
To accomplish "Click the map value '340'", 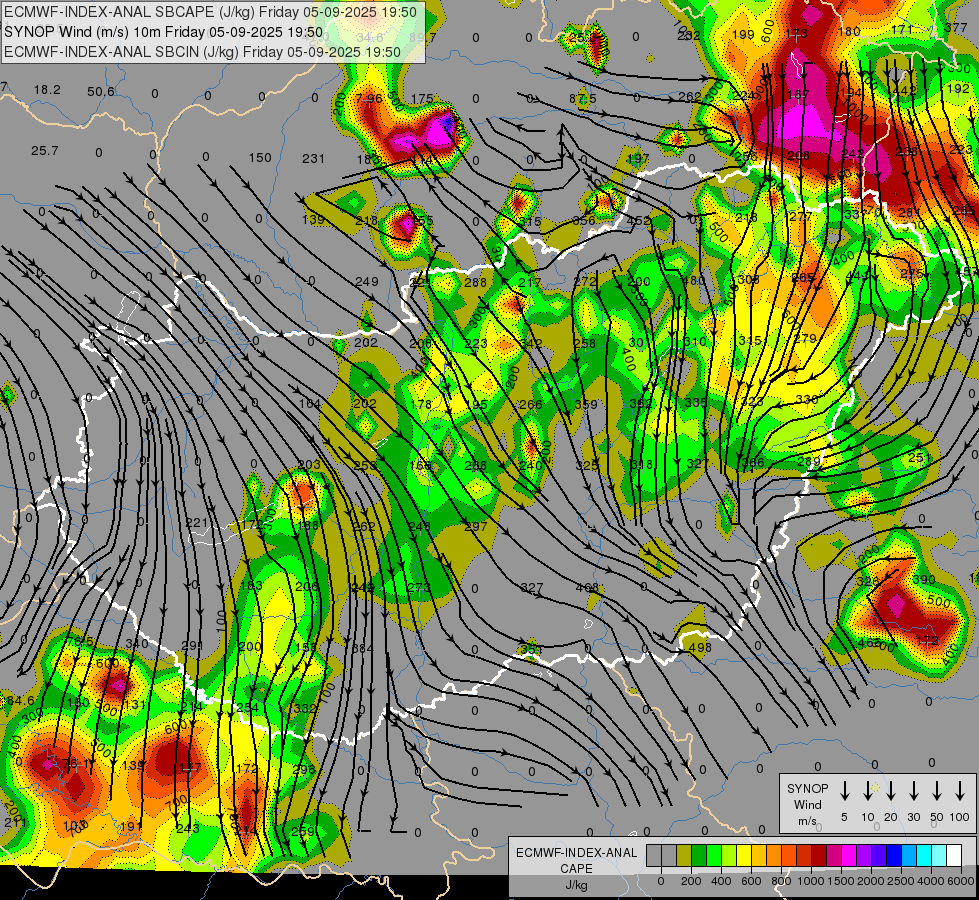I will 137,643.
